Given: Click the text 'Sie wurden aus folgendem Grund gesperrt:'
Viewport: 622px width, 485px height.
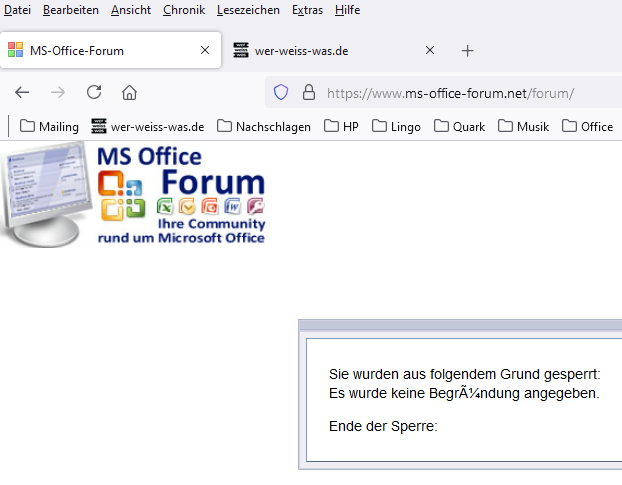Looking at the screenshot, I should (465, 374).
